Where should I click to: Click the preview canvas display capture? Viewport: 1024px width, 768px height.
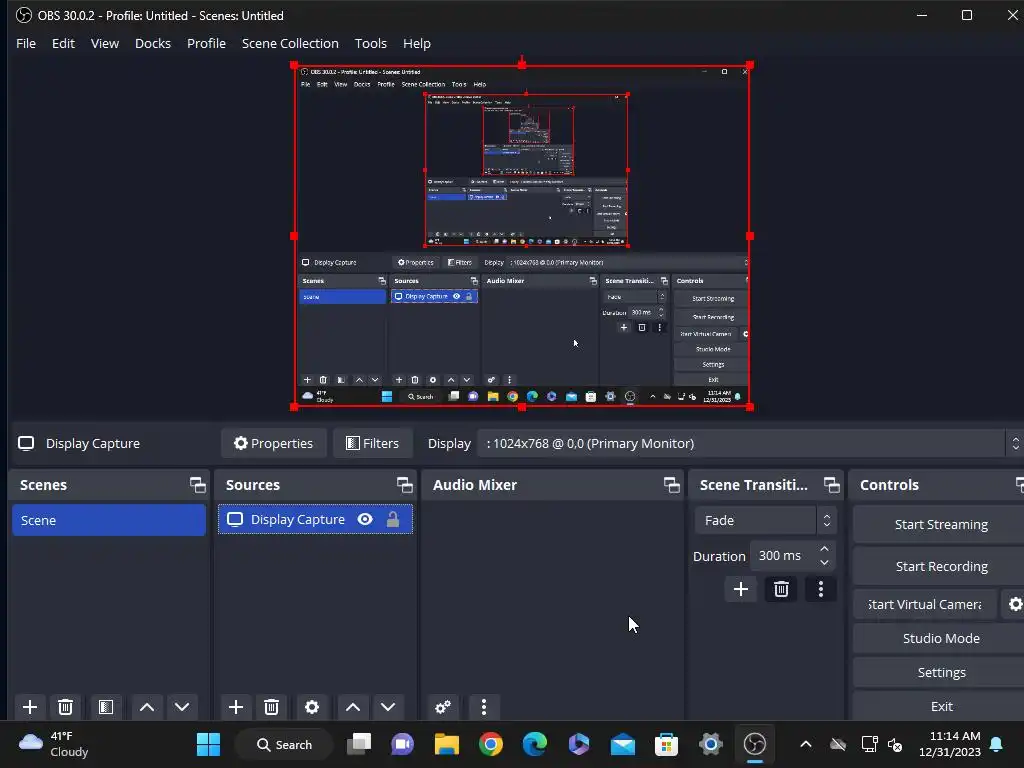click(522, 236)
